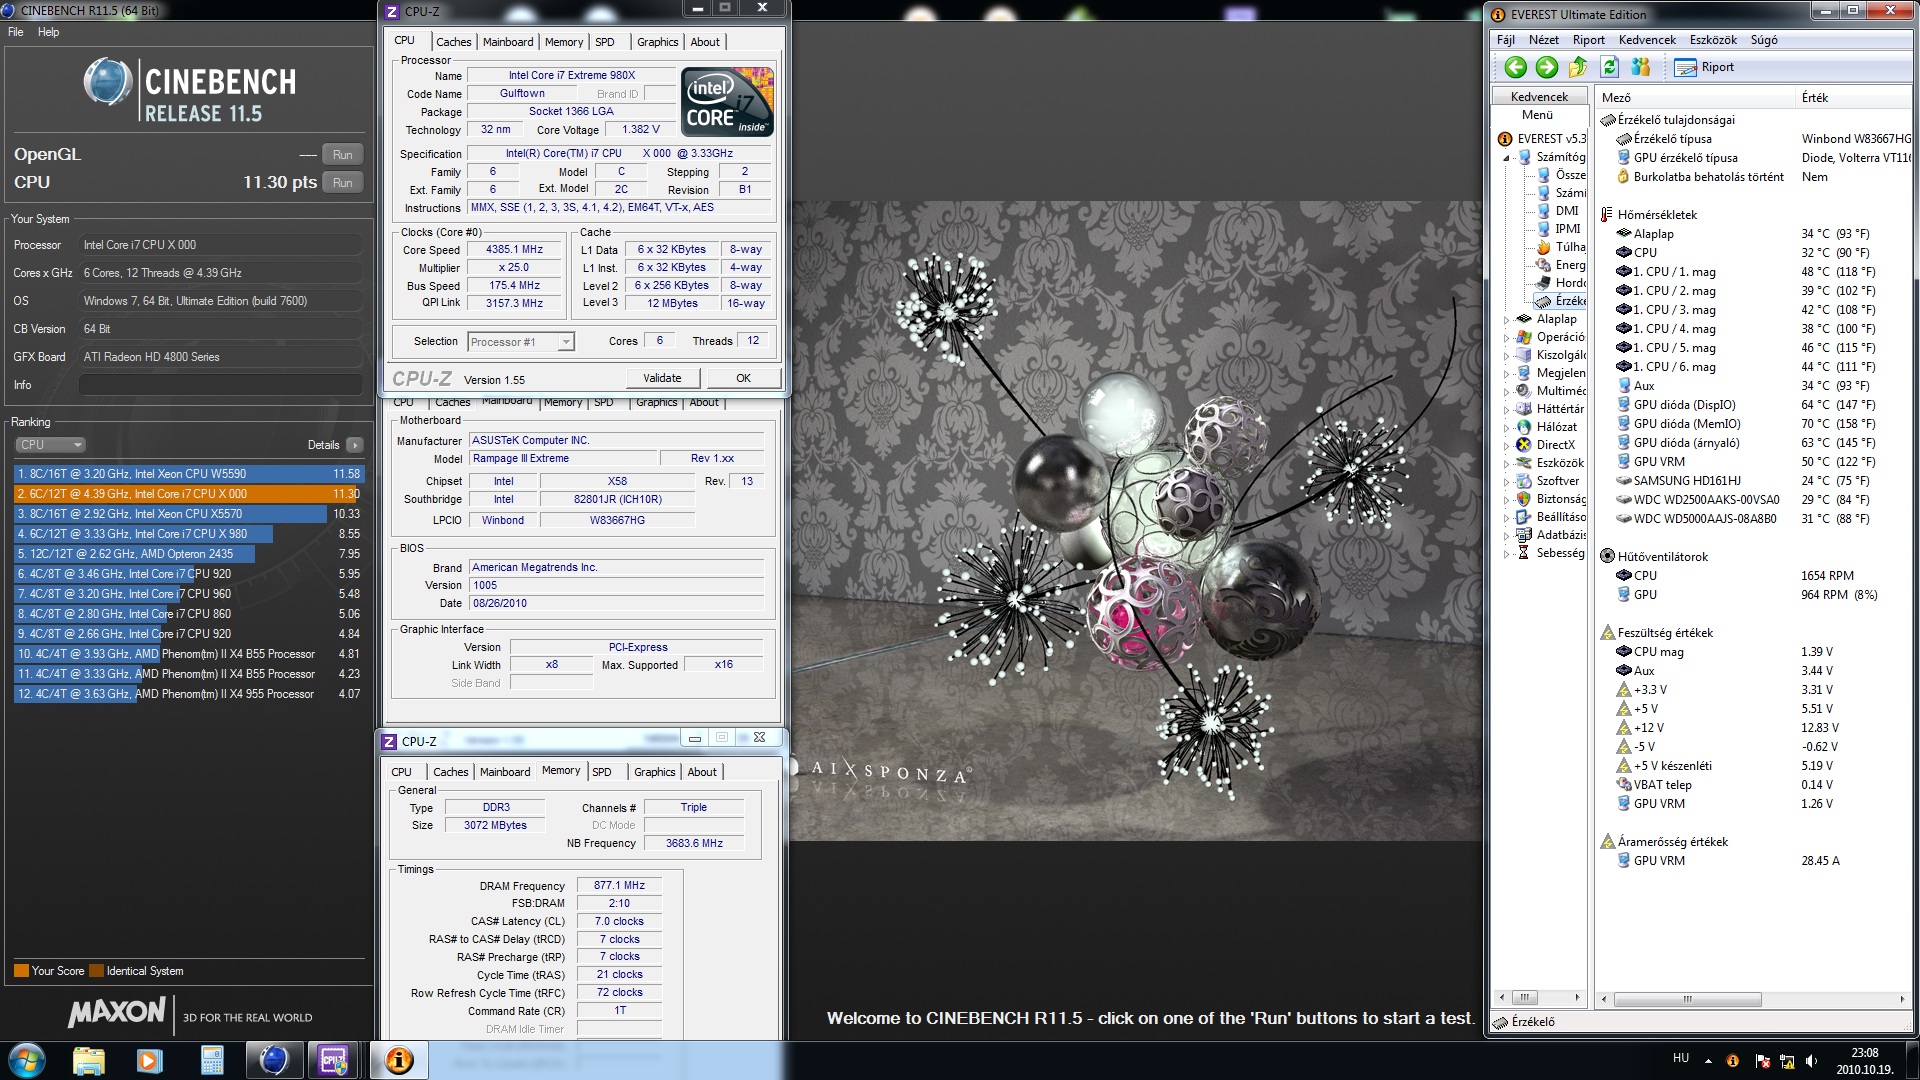Expand the Multimédia node in EVEREST tree

pyautogui.click(x=1506, y=392)
